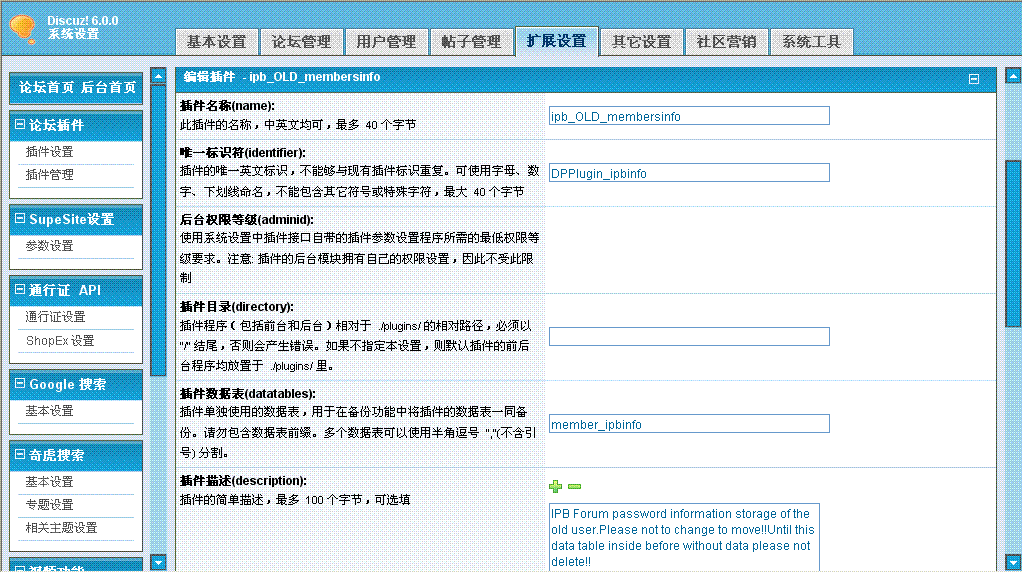Click main page scrollbar up arrow
Viewport: 1022px width, 572px height.
1013,76
